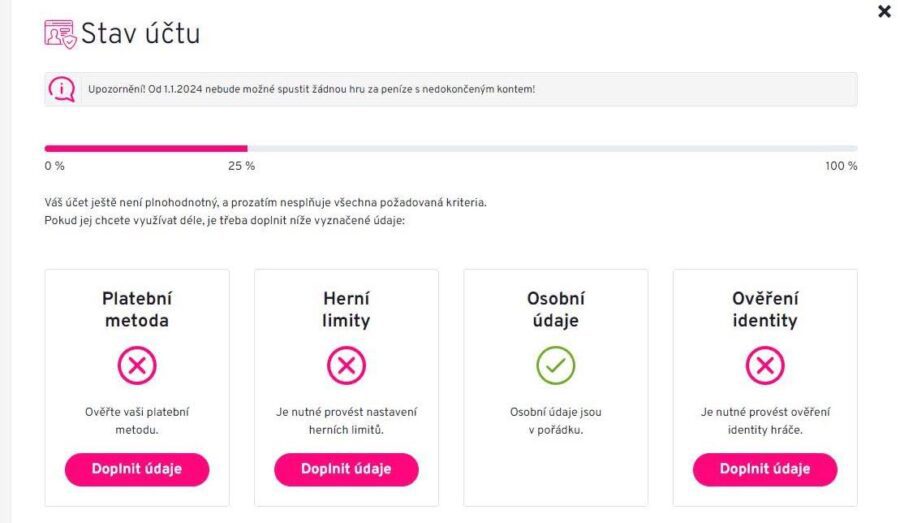Click the Upozornění warning message banner
Screen dimensions: 900x523
tap(450, 89)
